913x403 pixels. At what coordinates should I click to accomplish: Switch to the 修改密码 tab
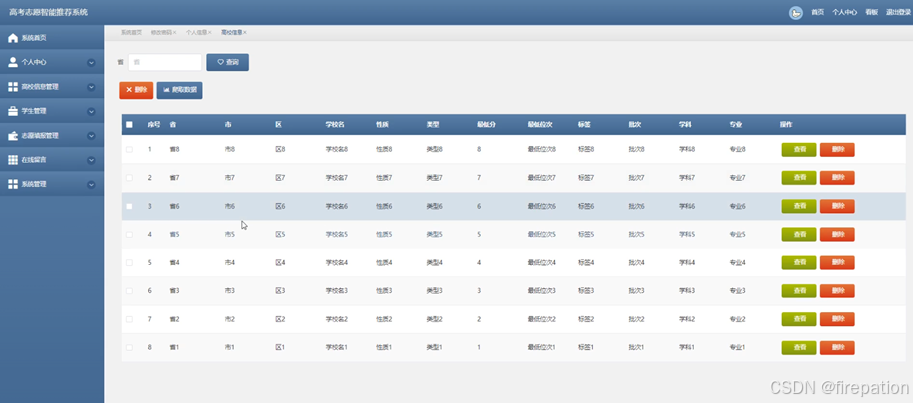[x=161, y=33]
